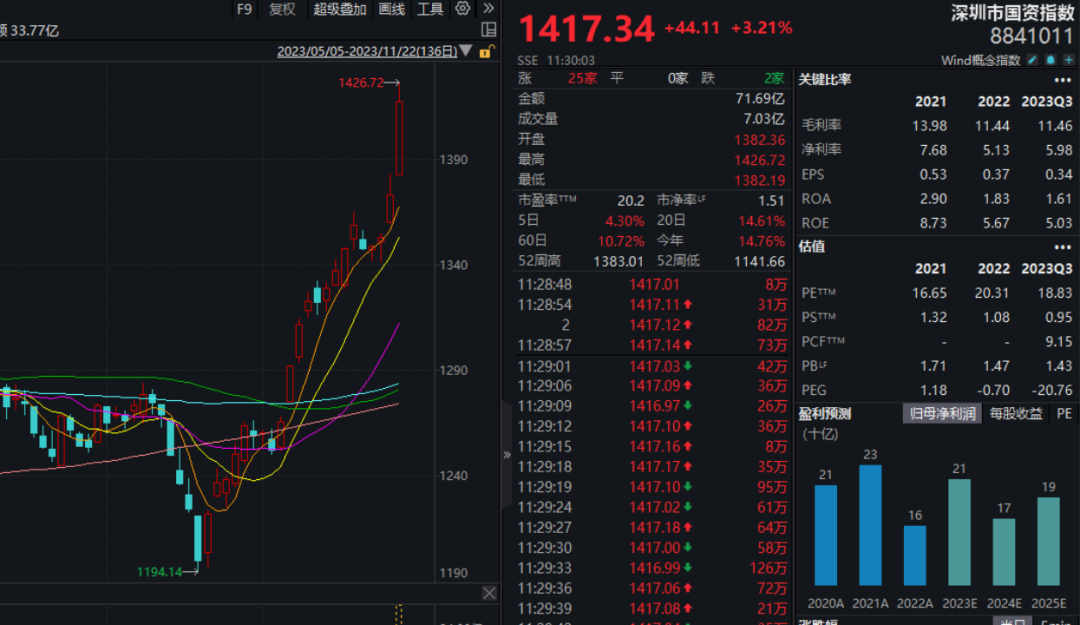1080x625 pixels.
Task: Toggle the orange padlock next to date range
Action: tap(486, 51)
